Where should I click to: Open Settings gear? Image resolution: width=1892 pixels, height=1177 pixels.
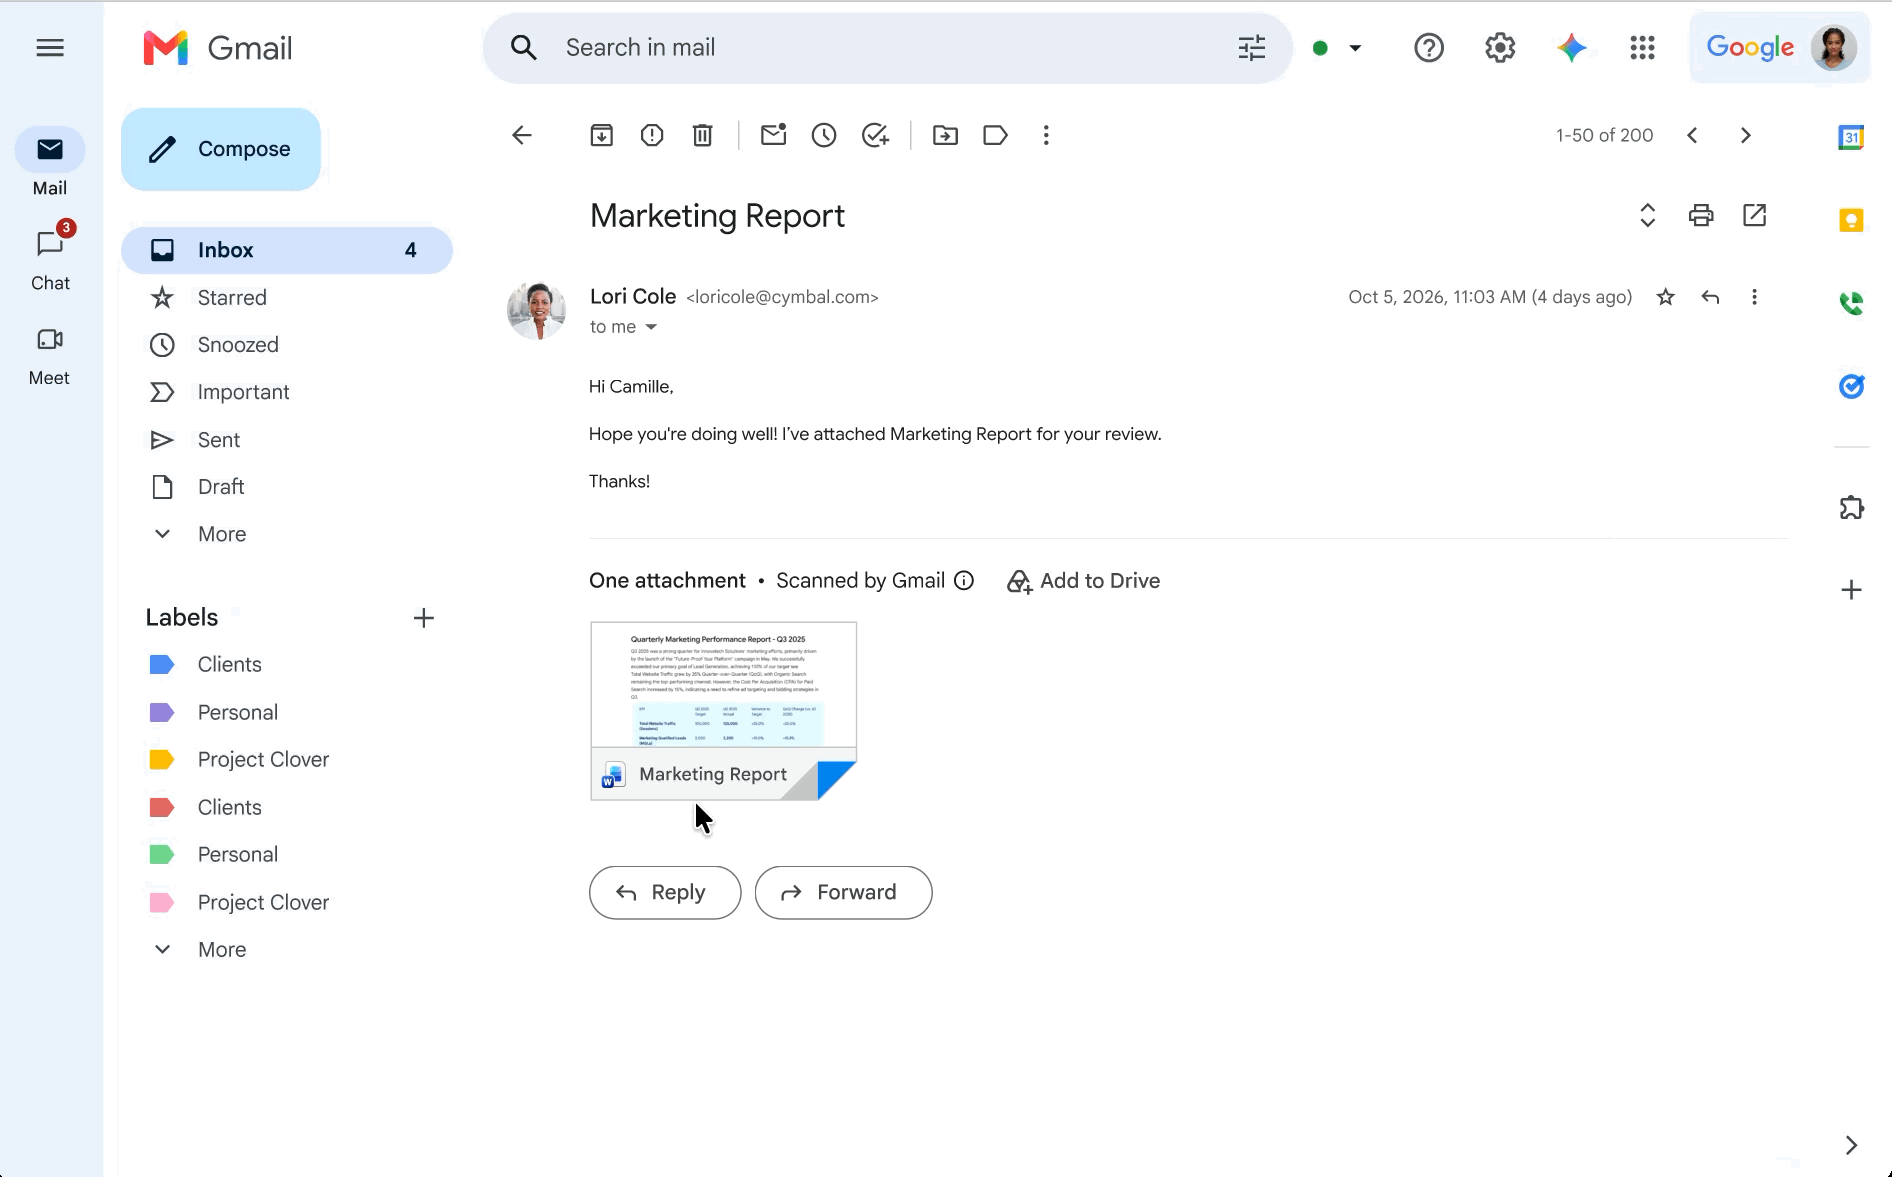(1500, 48)
